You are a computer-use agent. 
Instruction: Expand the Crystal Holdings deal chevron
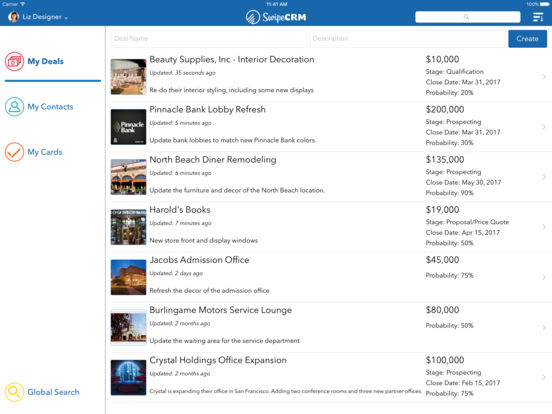pyautogui.click(x=544, y=377)
